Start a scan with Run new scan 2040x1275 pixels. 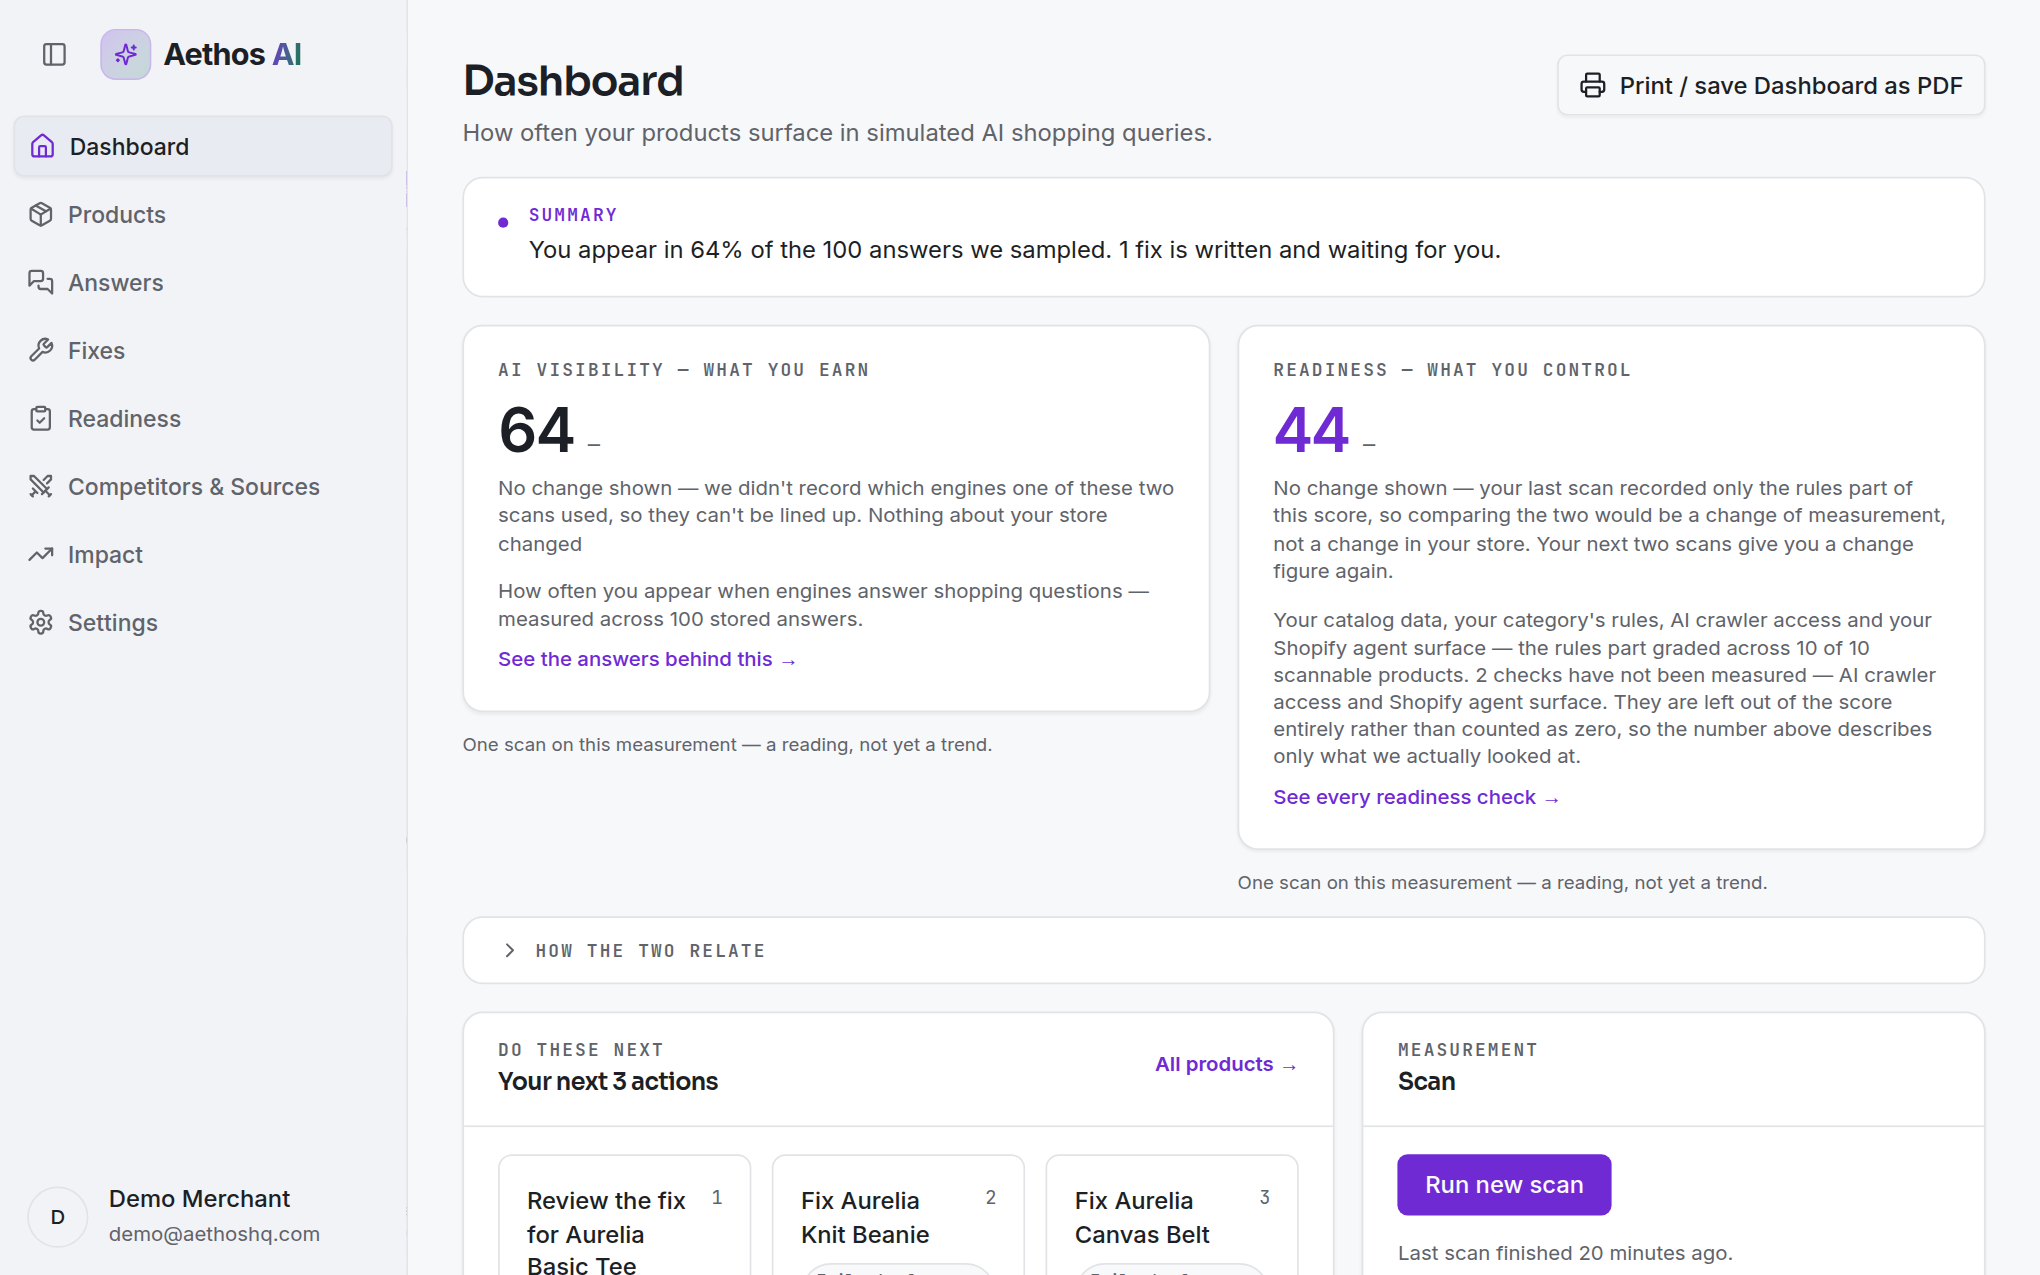point(1504,1185)
